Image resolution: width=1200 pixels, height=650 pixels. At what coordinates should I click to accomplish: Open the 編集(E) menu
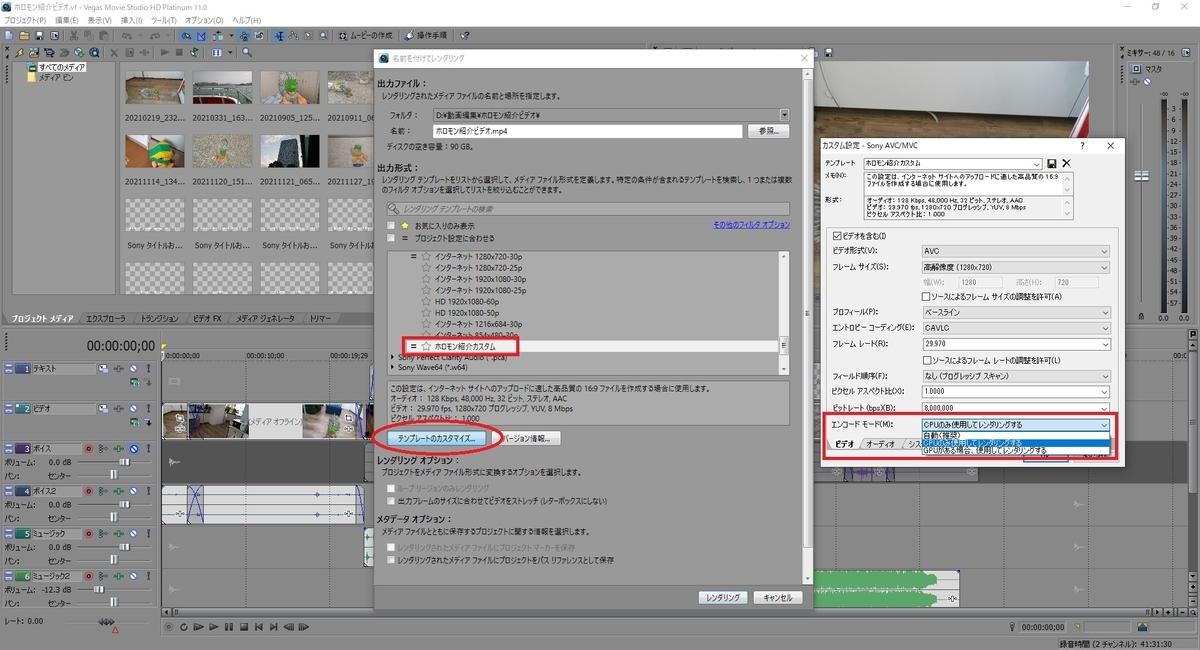67,20
